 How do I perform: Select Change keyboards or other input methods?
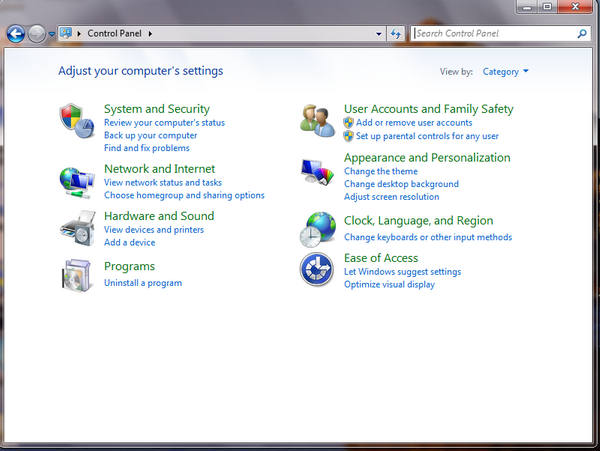pyautogui.click(x=428, y=237)
